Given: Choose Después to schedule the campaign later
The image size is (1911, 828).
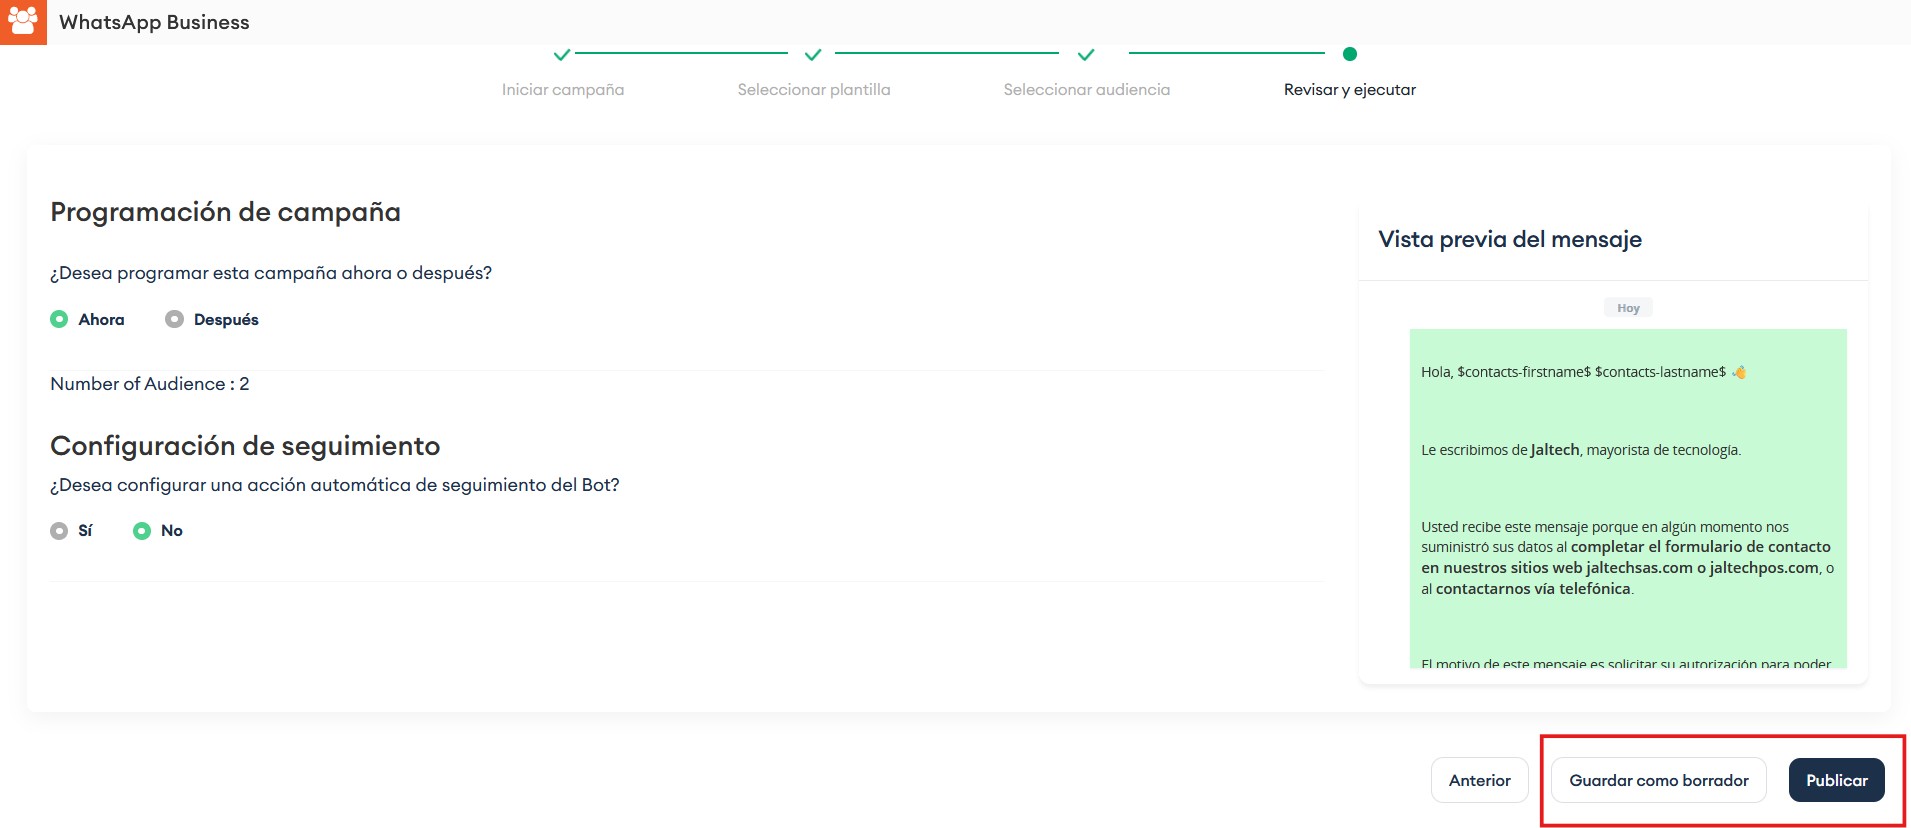Looking at the screenshot, I should pos(175,319).
